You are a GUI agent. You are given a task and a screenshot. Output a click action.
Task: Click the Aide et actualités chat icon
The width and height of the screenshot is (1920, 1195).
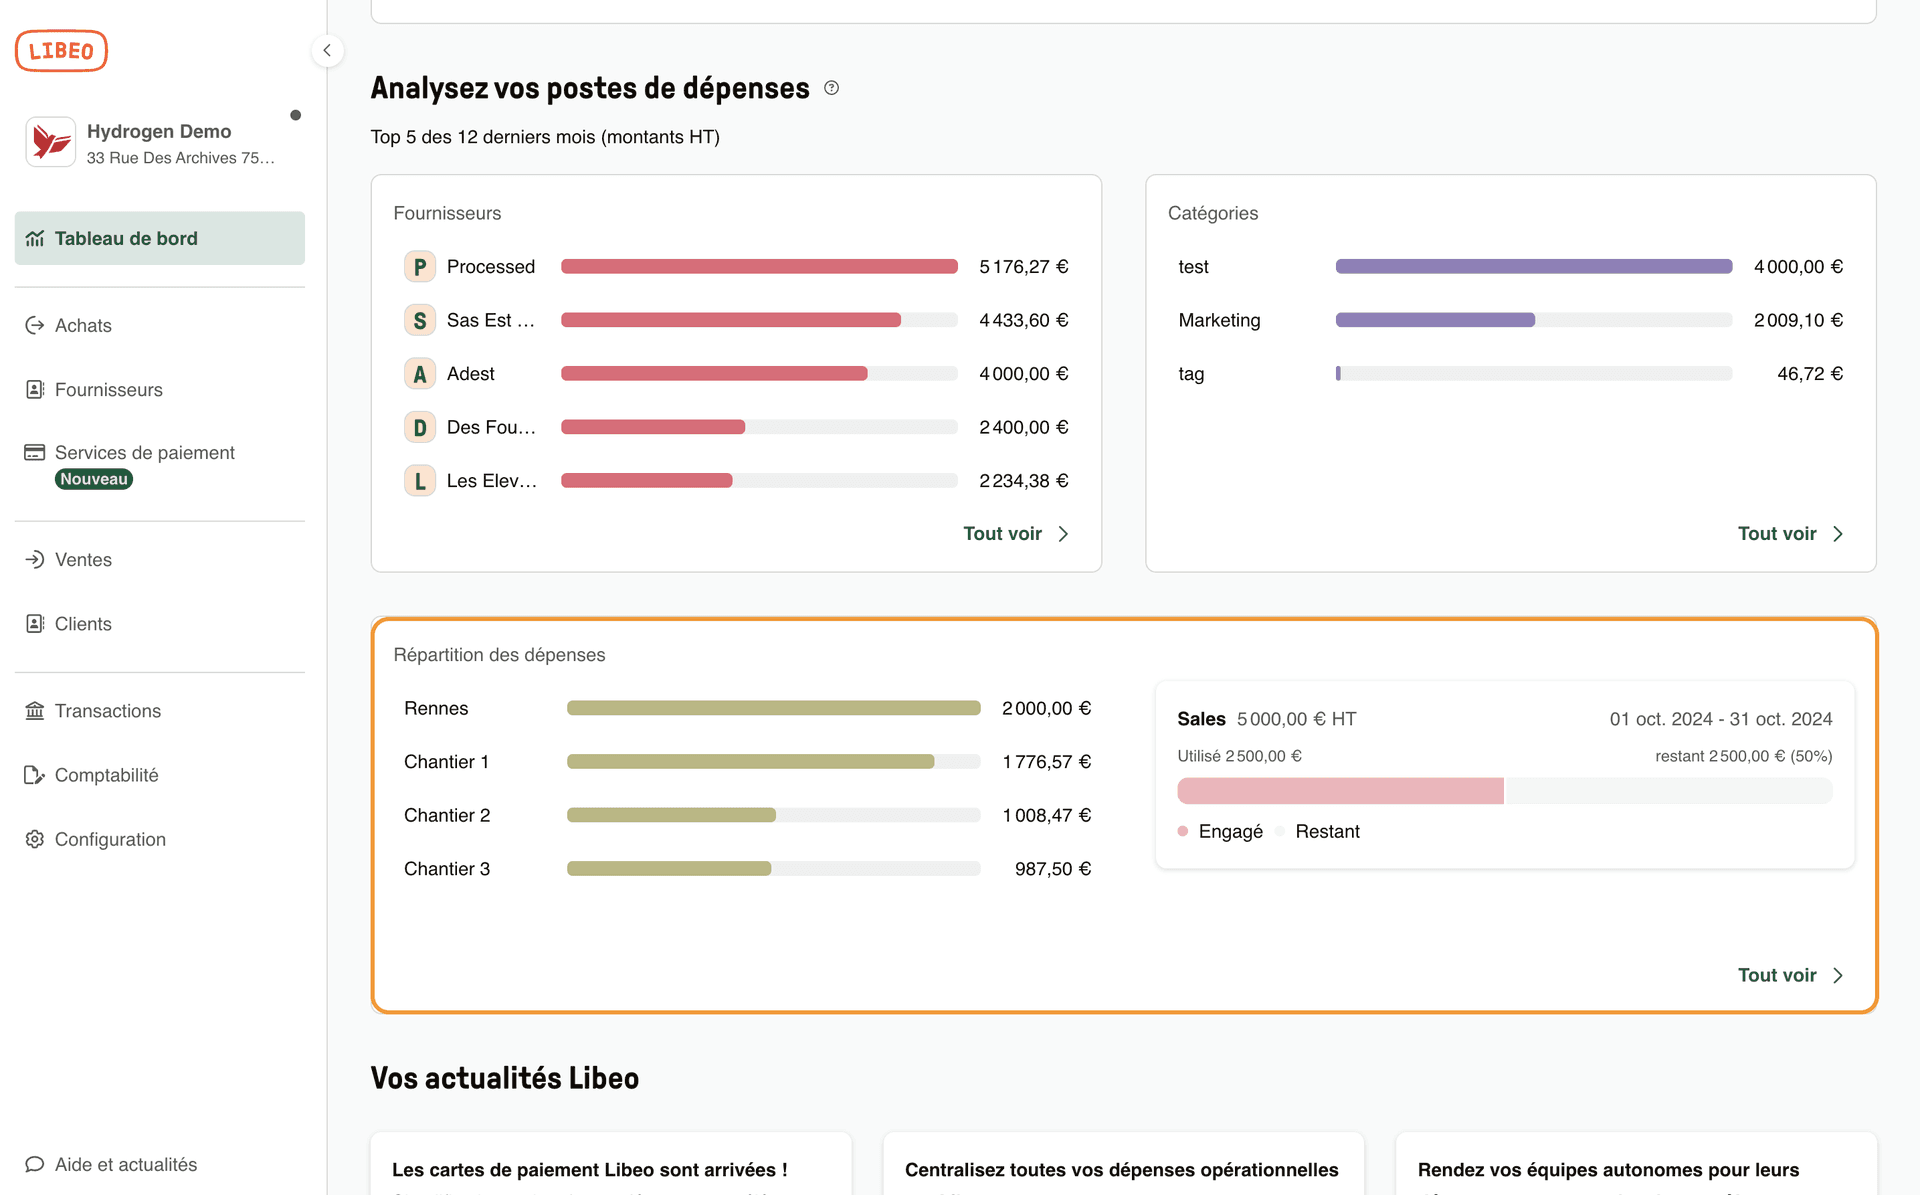35,1164
